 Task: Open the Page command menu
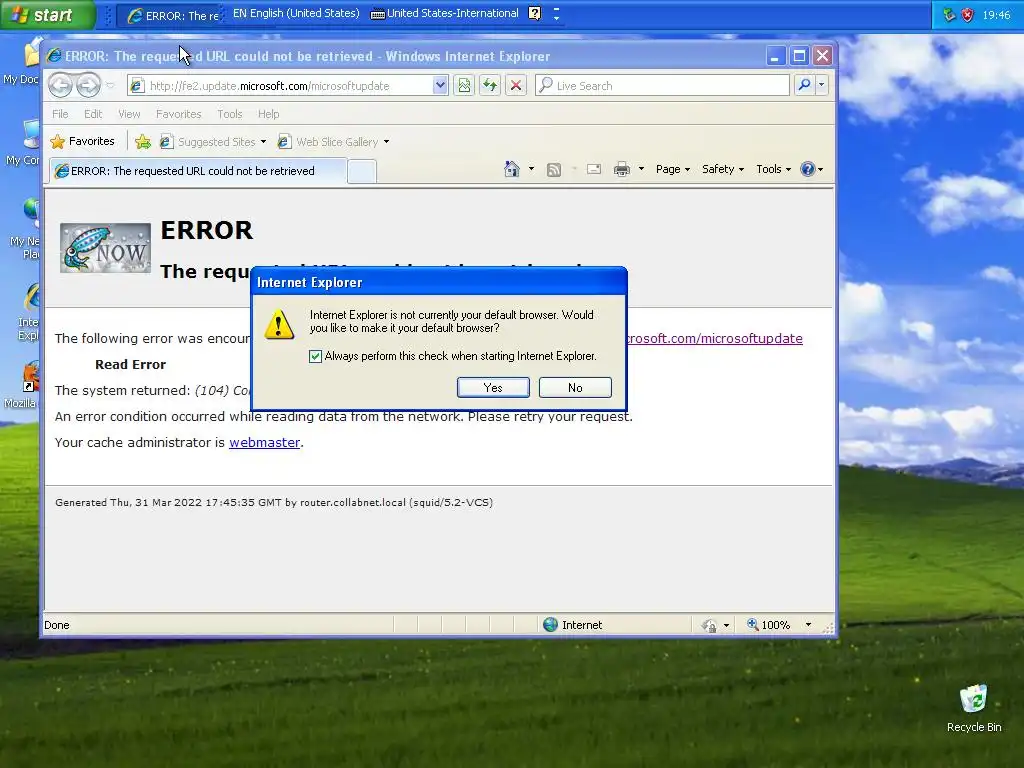coord(673,169)
